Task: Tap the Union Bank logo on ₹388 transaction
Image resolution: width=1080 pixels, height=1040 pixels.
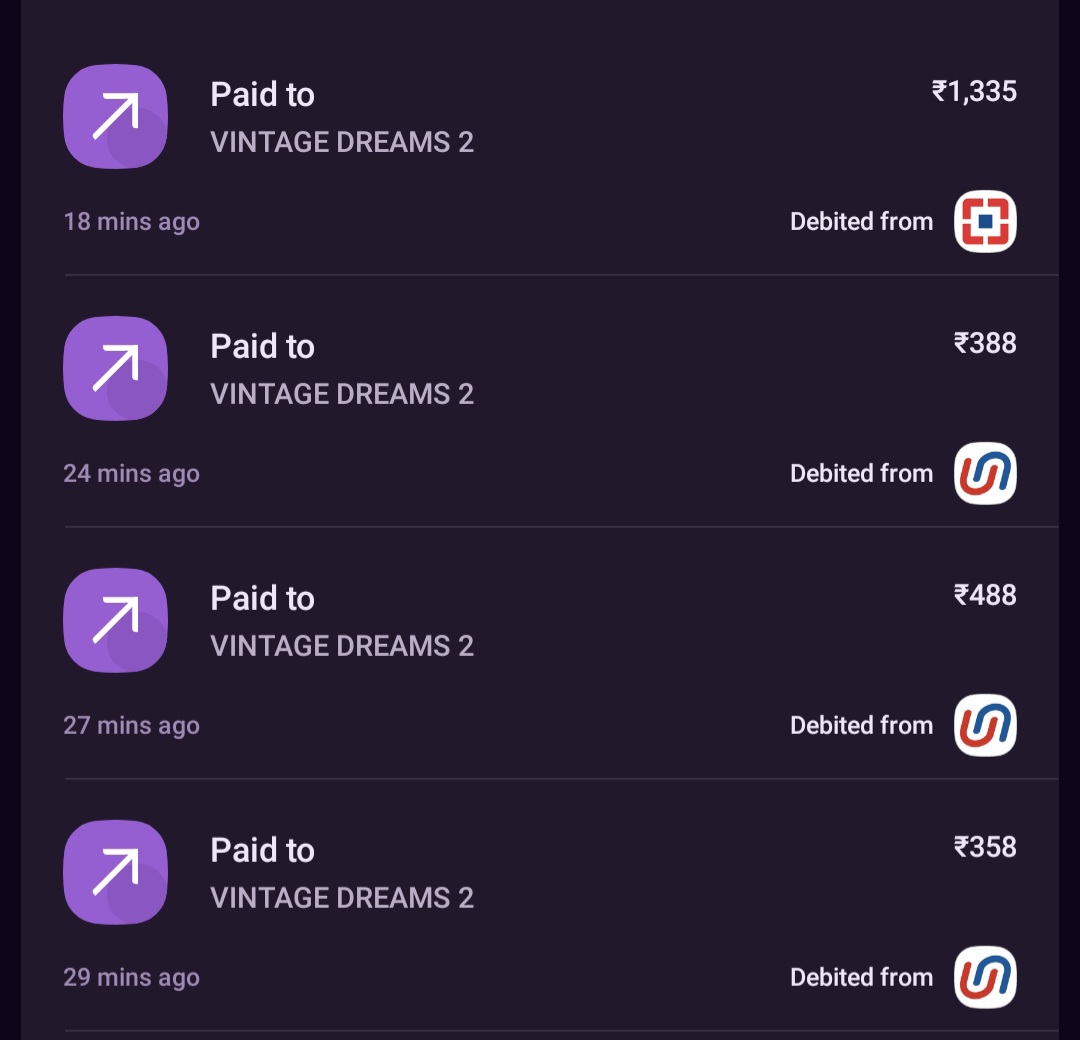Action: tap(985, 473)
